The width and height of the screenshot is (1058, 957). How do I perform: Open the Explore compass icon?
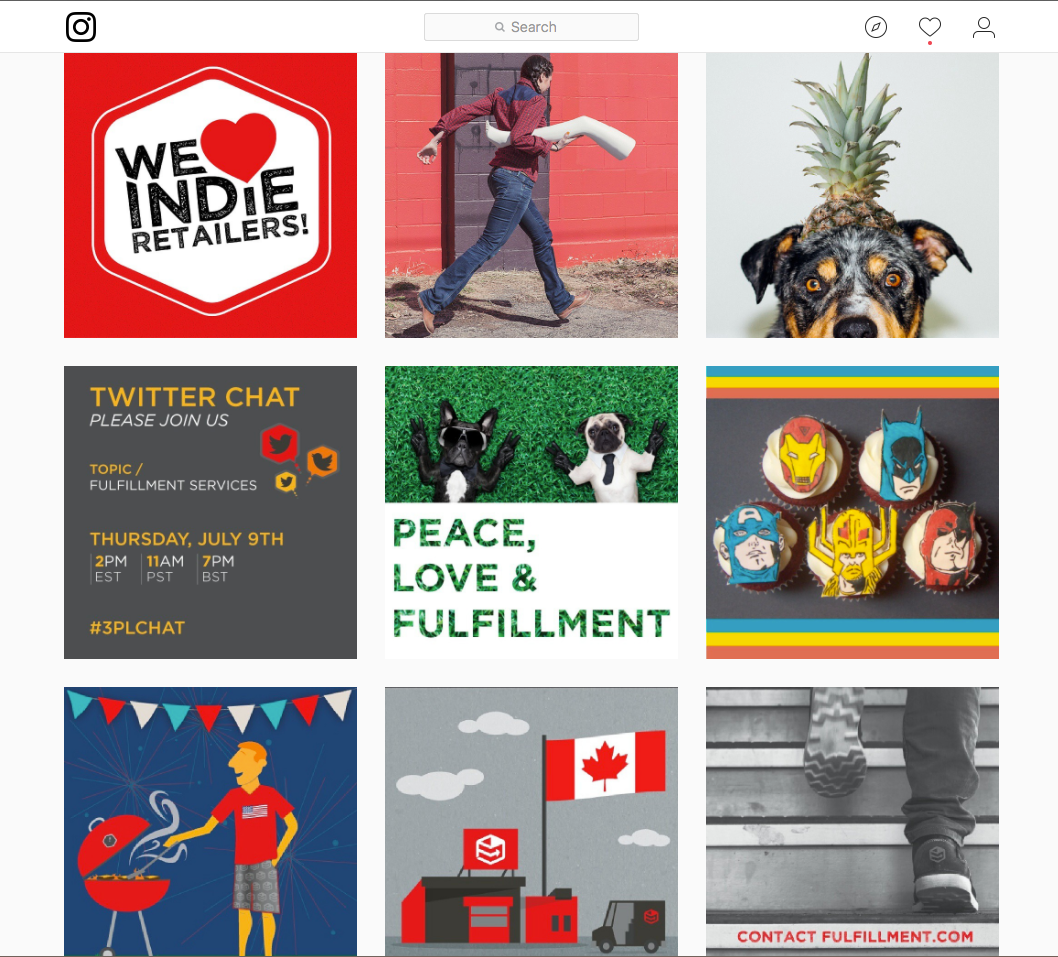click(876, 27)
